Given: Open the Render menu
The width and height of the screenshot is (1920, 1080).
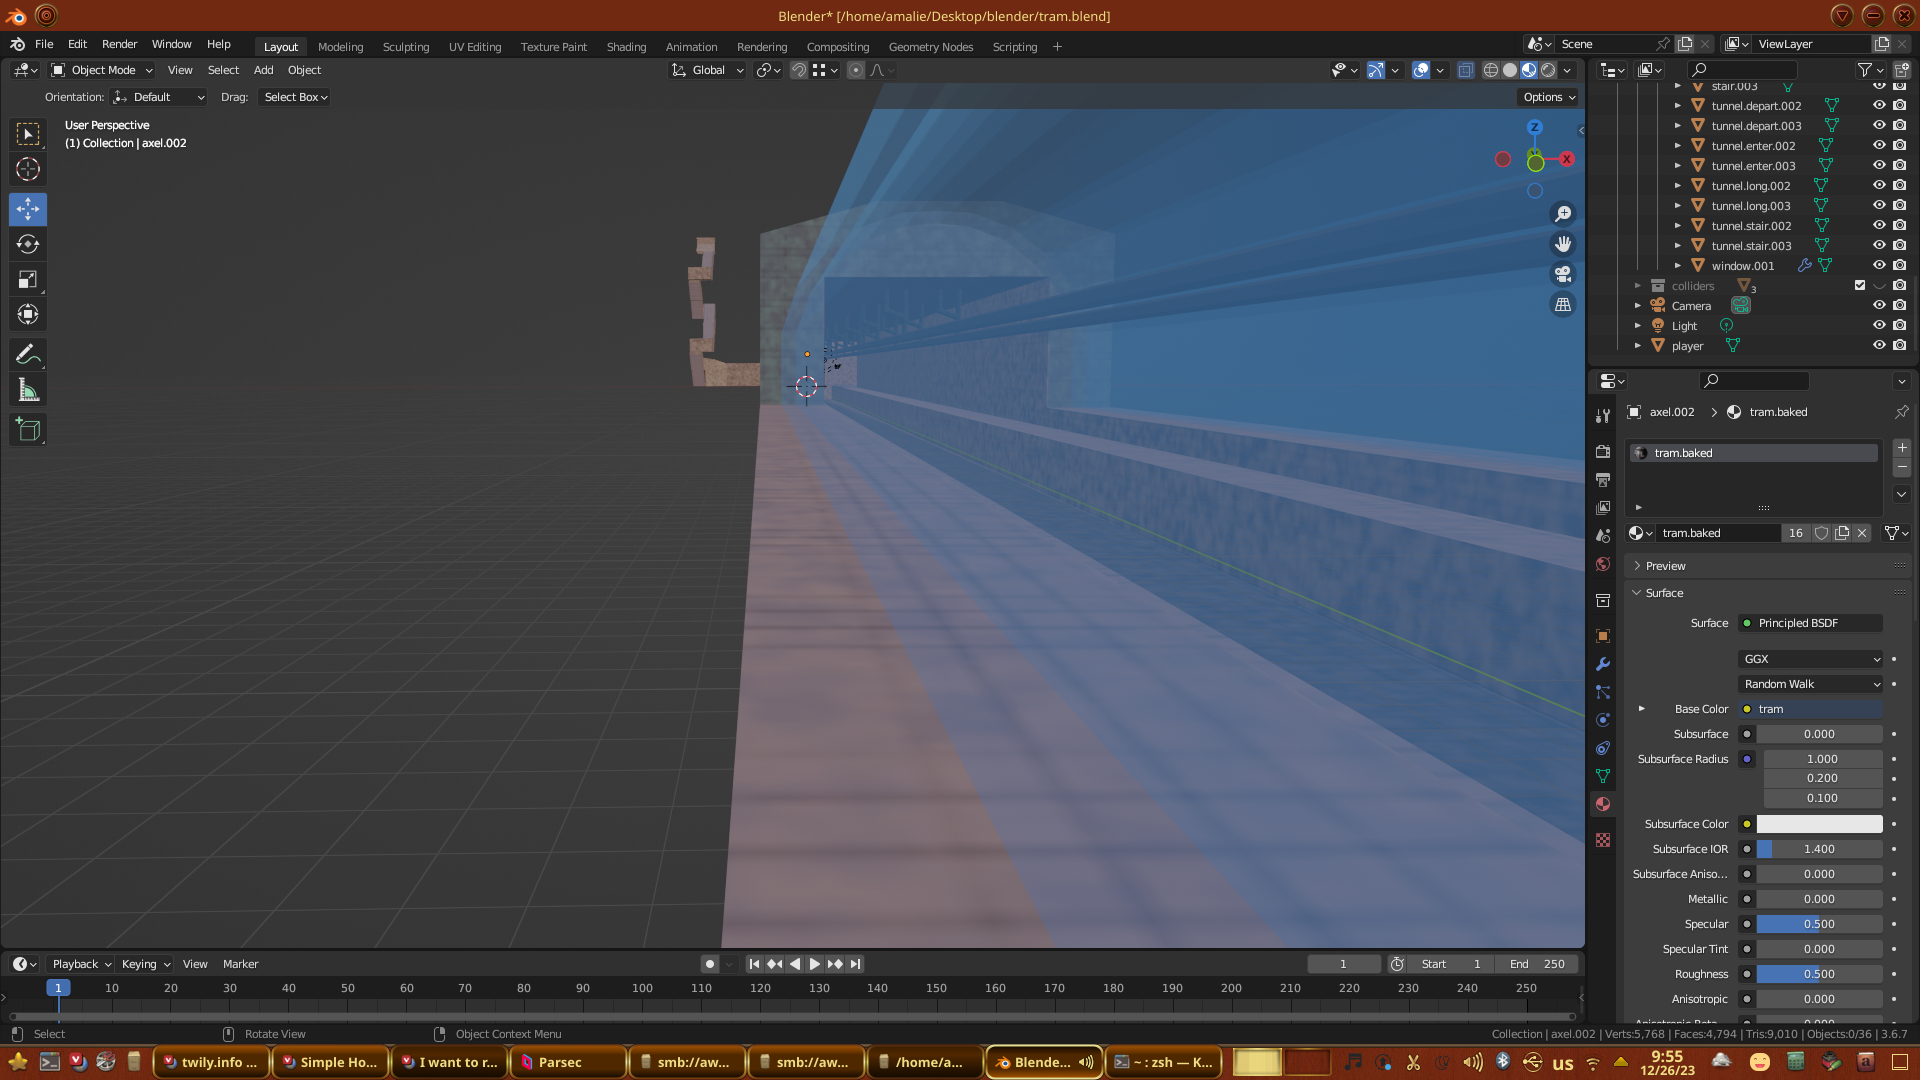Looking at the screenshot, I should click(119, 44).
